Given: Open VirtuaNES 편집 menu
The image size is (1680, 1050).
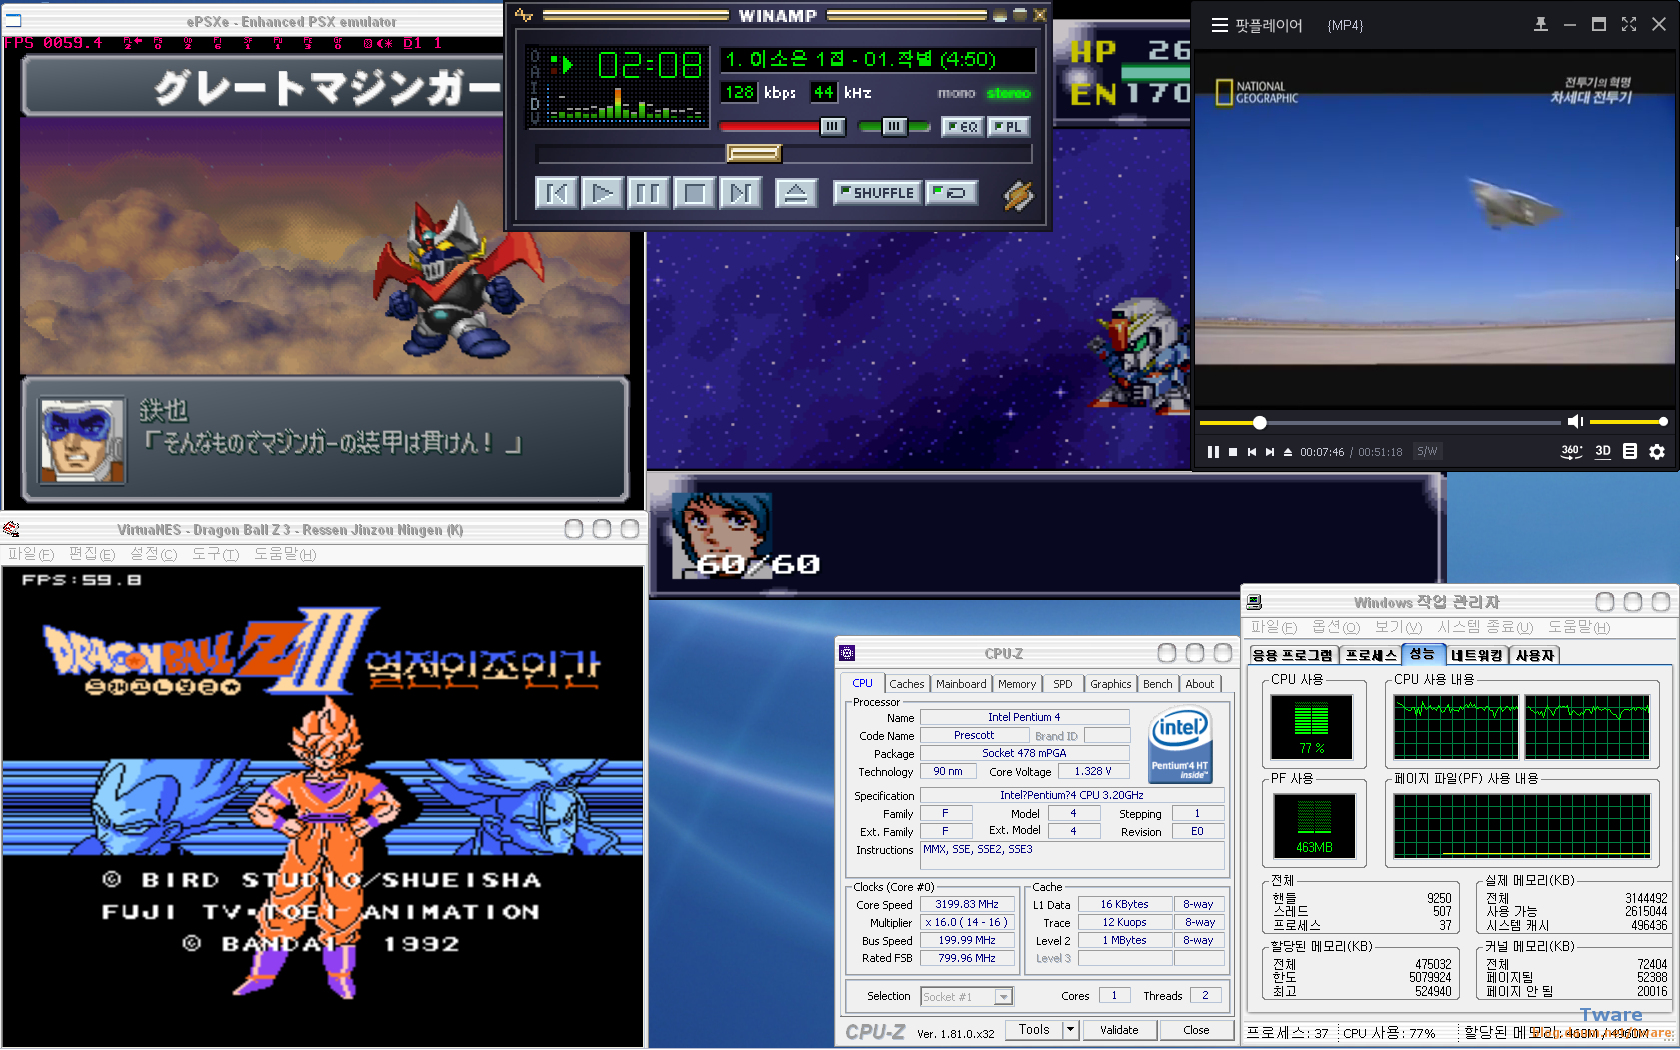Looking at the screenshot, I should (92, 554).
